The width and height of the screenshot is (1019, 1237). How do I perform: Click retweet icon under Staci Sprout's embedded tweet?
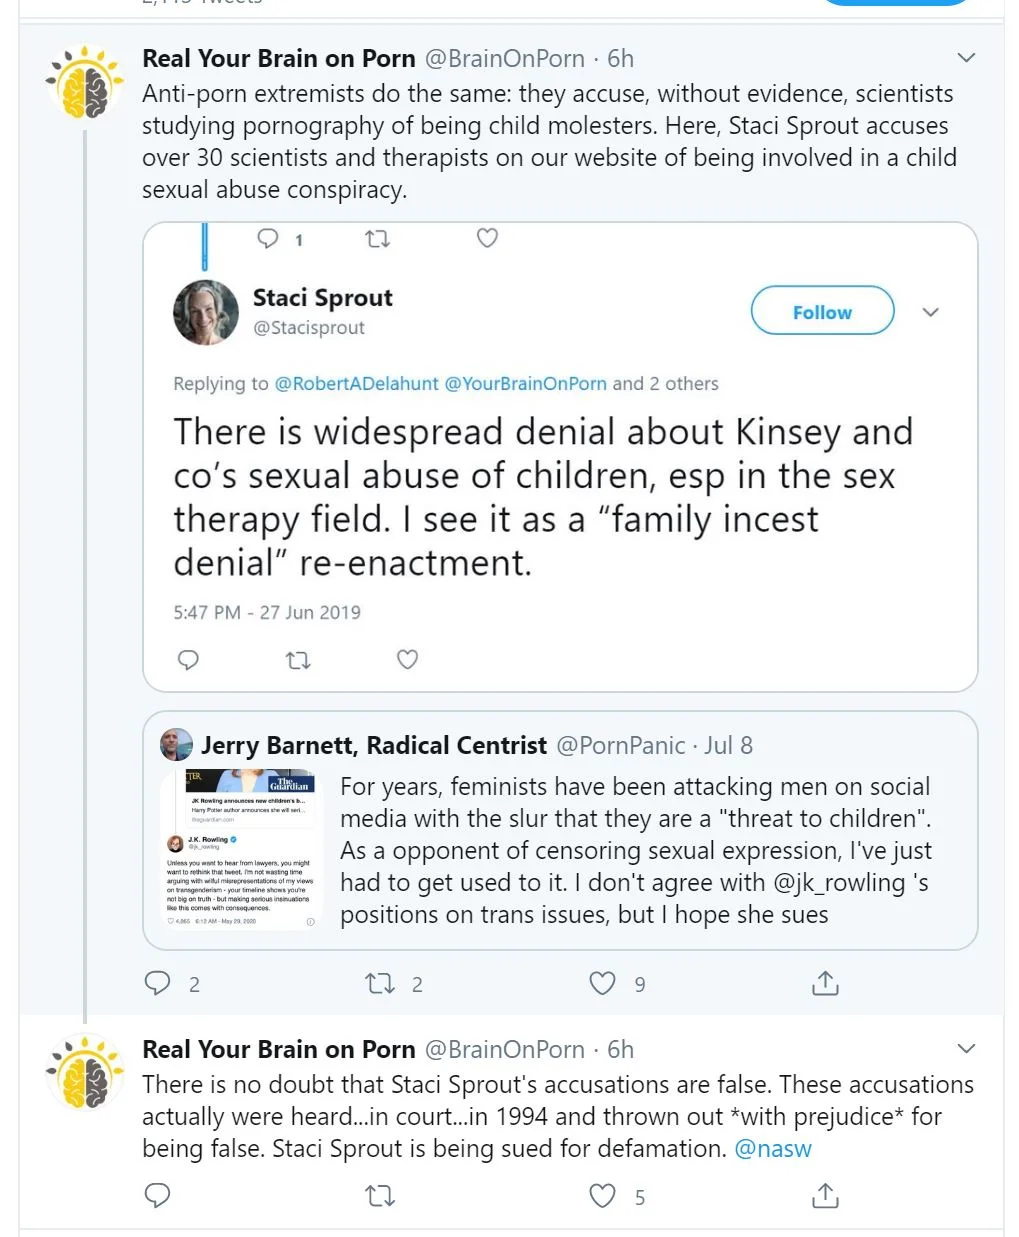pos(298,660)
